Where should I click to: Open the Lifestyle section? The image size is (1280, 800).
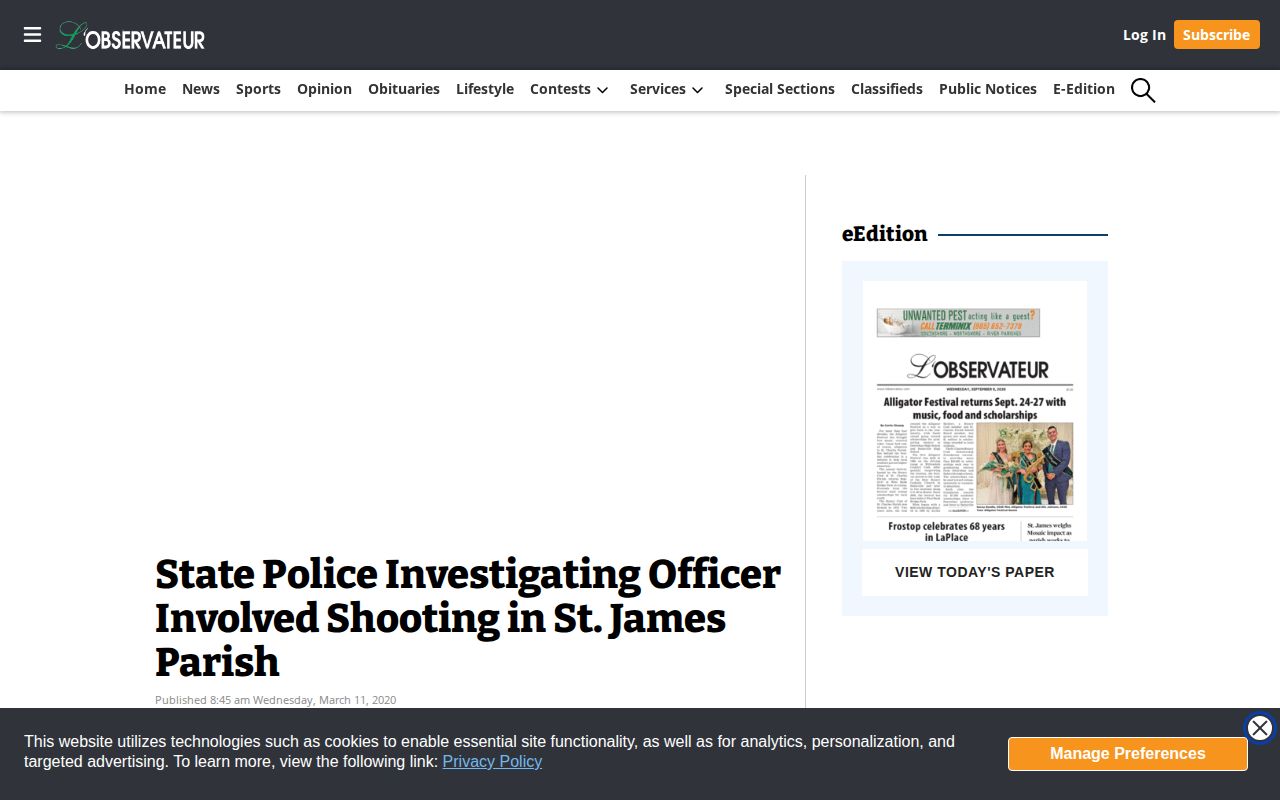[485, 89]
